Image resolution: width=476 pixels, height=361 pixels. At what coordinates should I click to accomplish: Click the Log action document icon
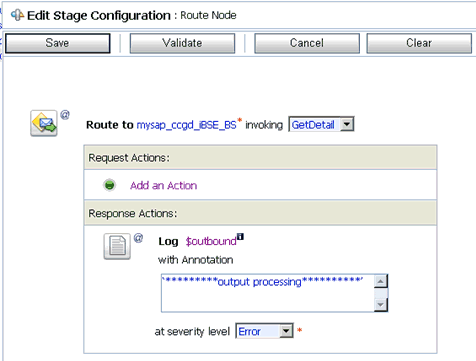tap(117, 246)
